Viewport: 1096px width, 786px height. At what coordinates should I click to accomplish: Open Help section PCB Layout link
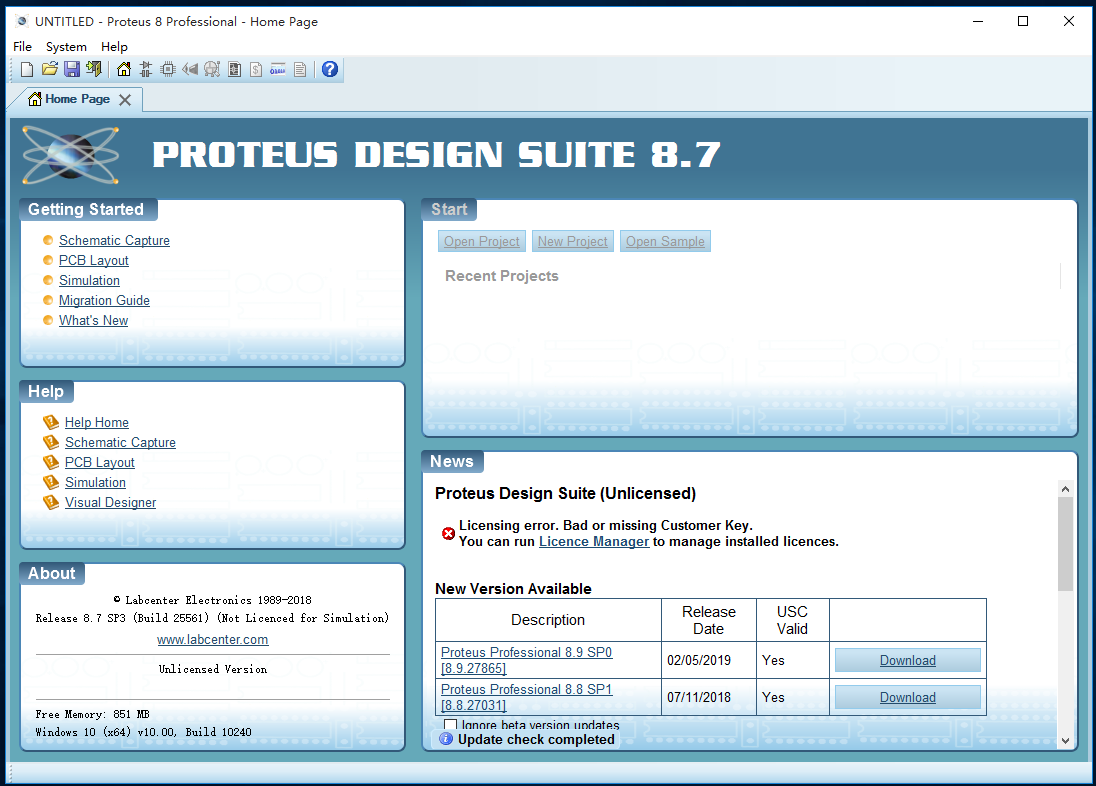point(100,462)
